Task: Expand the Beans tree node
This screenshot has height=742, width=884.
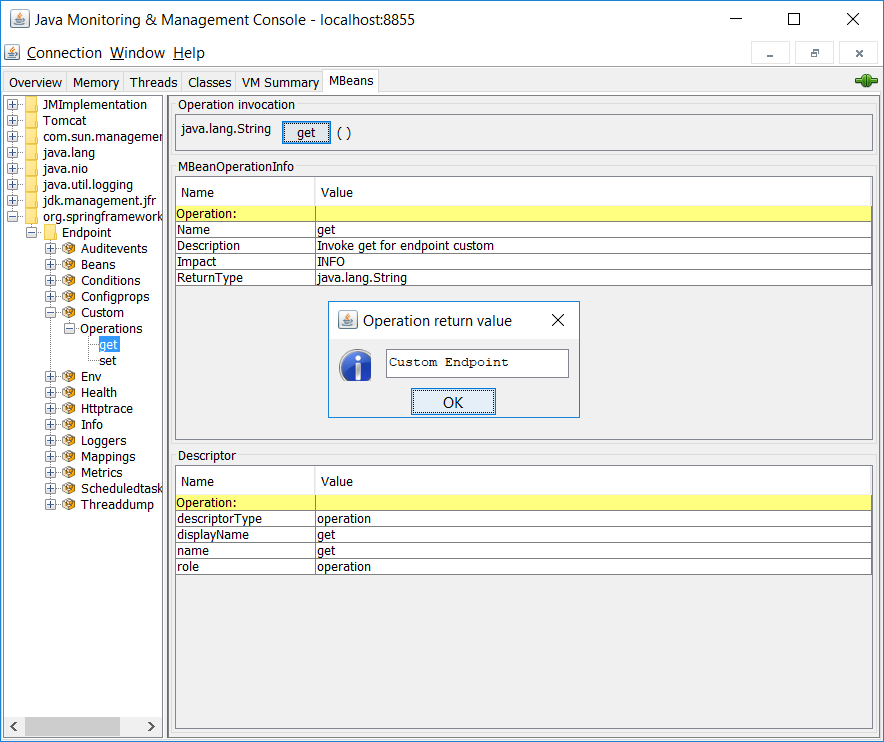Action: tap(51, 265)
